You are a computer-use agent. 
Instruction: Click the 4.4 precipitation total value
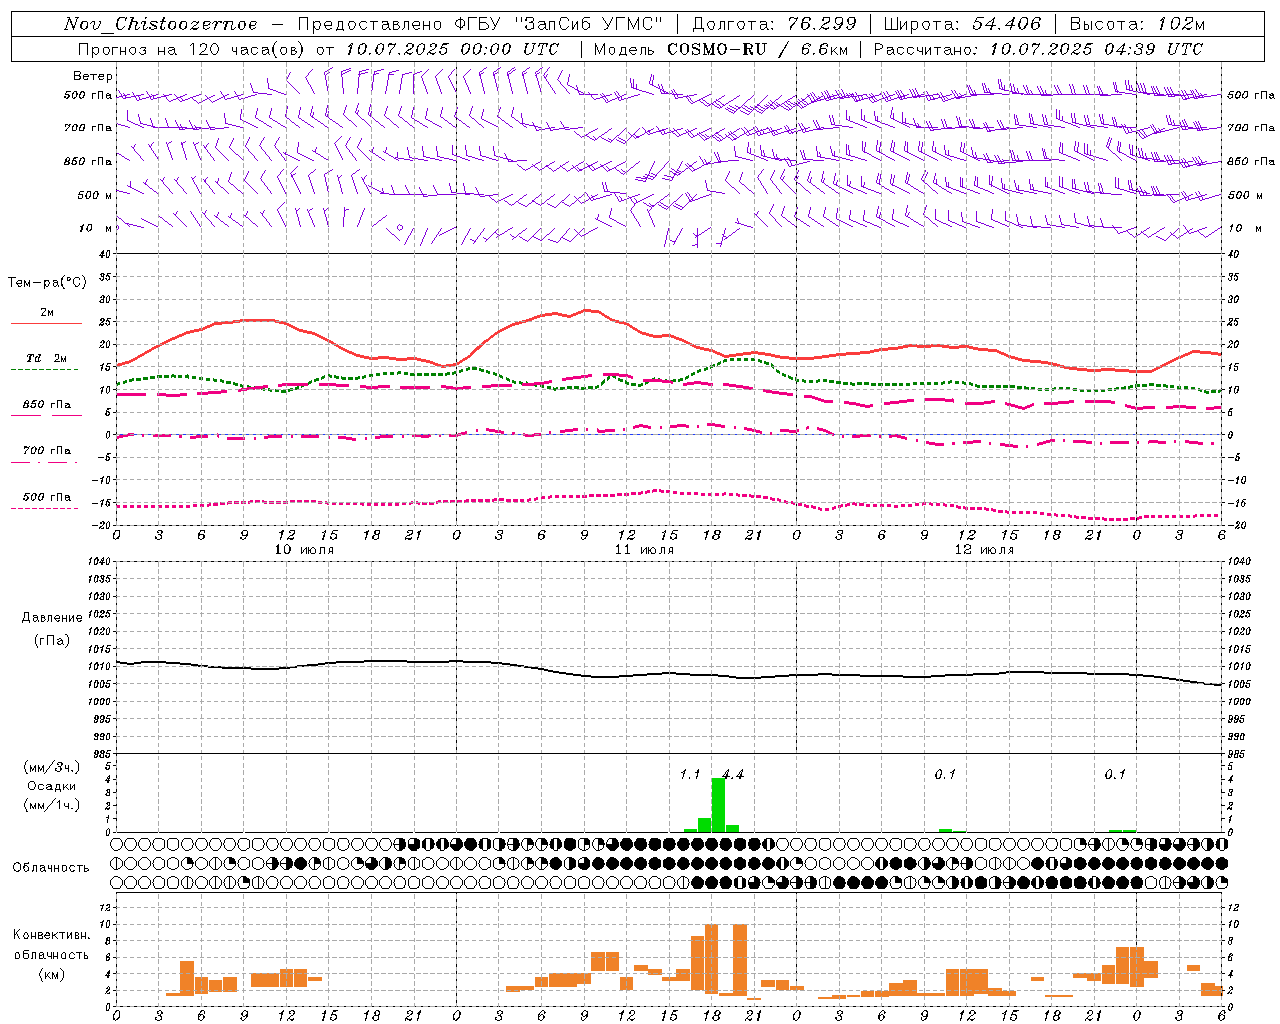pyautogui.click(x=733, y=775)
